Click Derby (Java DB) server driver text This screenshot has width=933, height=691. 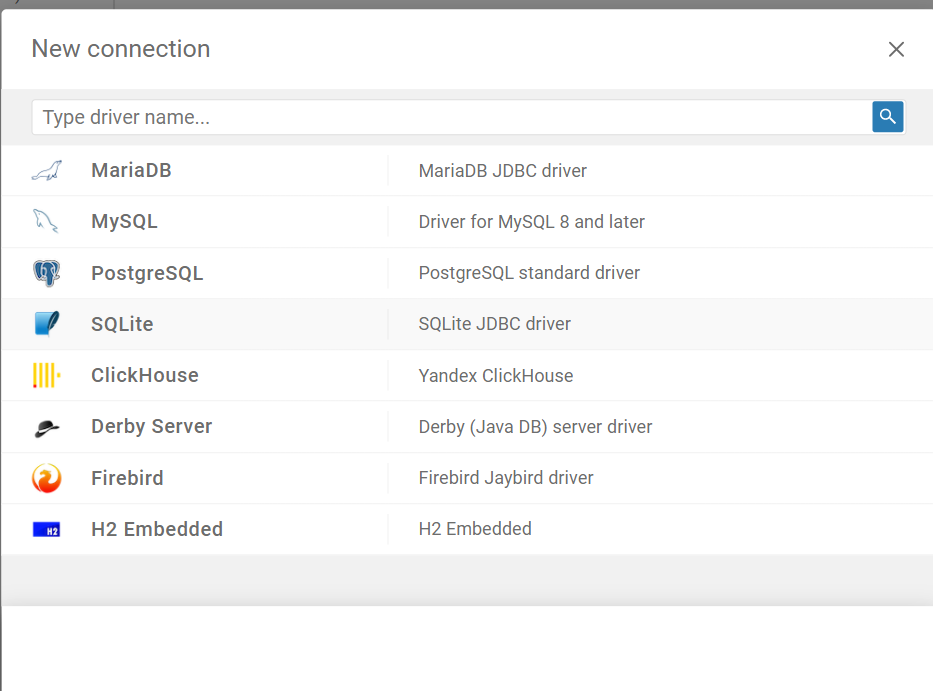[535, 427]
